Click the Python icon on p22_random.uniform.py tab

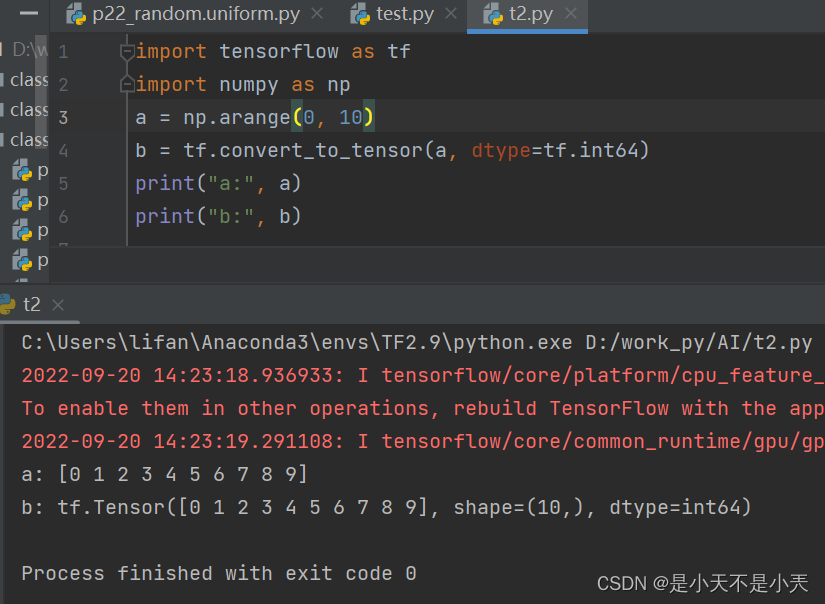[x=75, y=14]
